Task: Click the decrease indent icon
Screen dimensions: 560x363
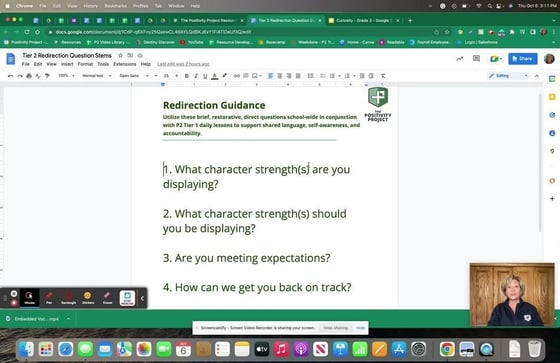Action: (362, 76)
